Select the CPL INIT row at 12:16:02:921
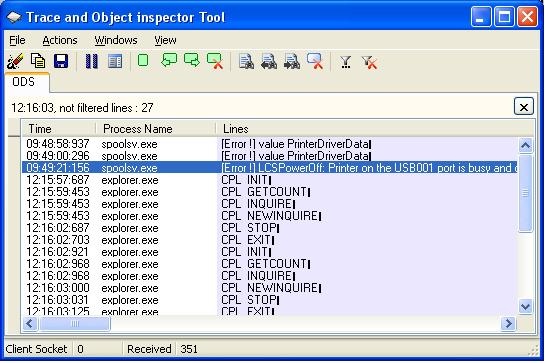546x363 pixels. [270, 252]
